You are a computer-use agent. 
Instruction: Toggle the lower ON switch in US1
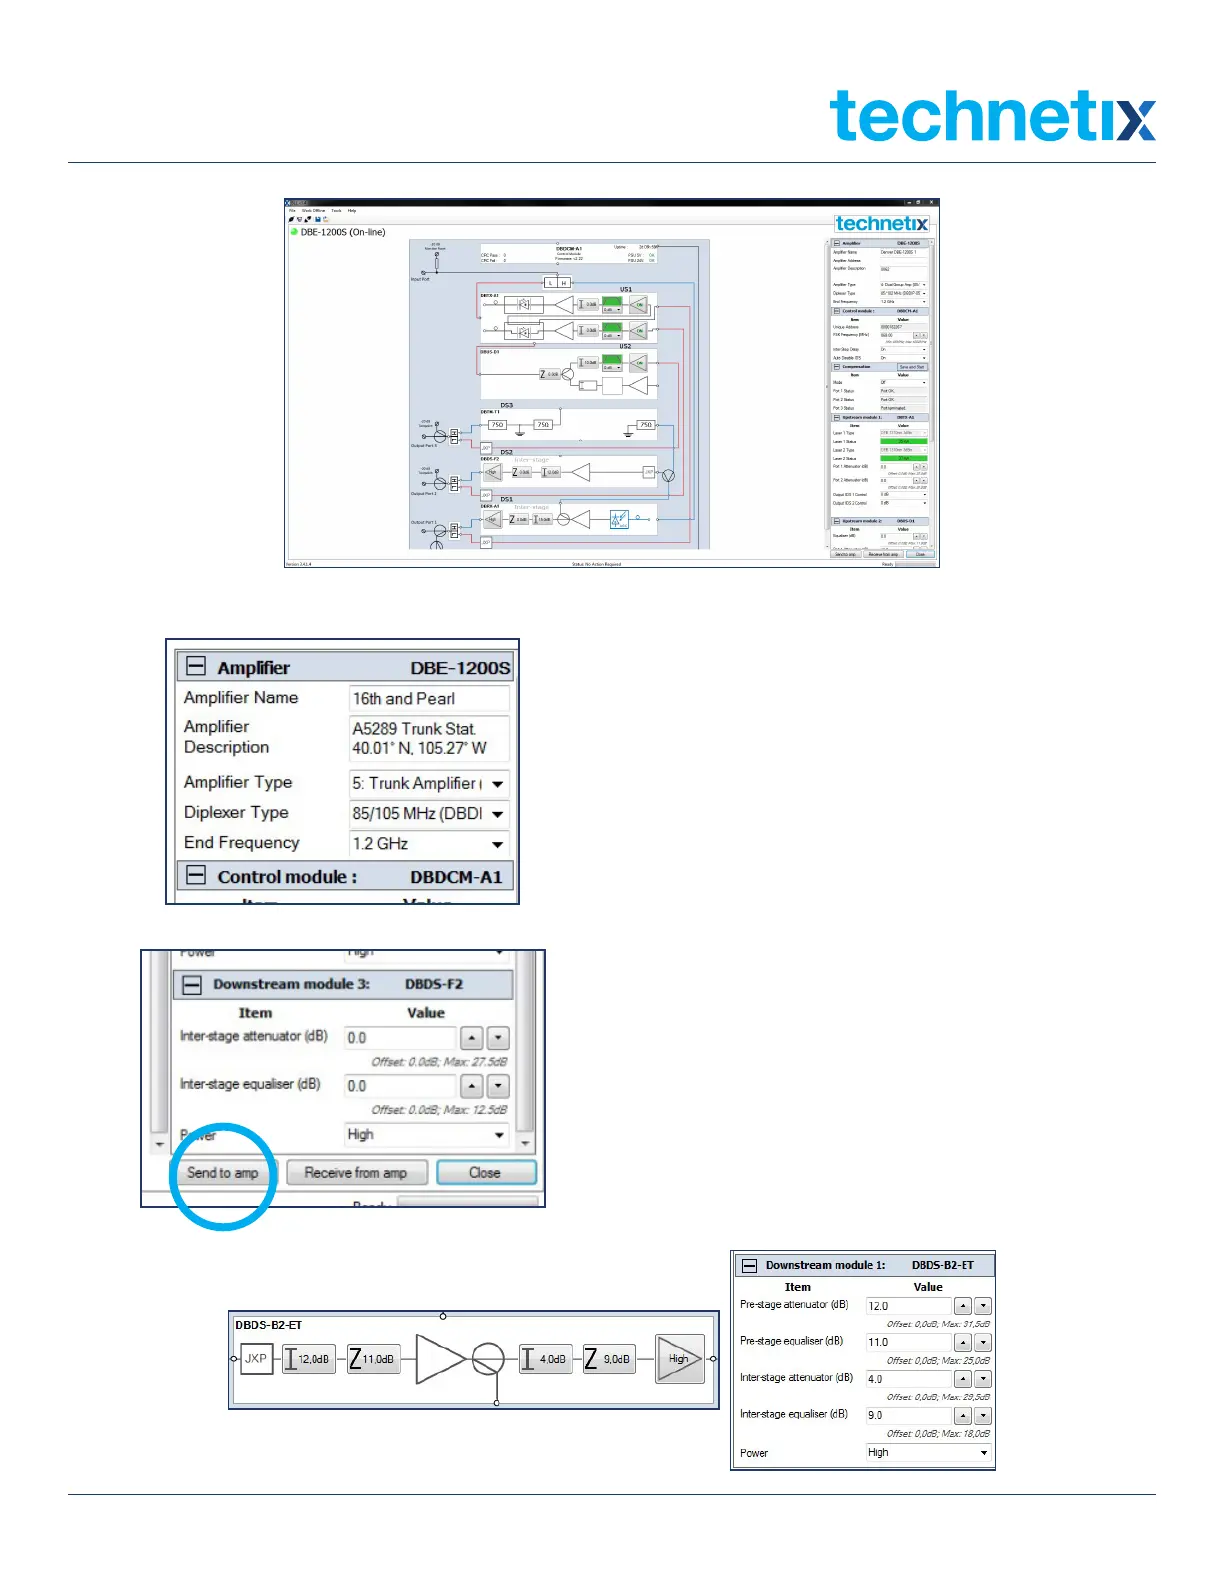click(638, 331)
